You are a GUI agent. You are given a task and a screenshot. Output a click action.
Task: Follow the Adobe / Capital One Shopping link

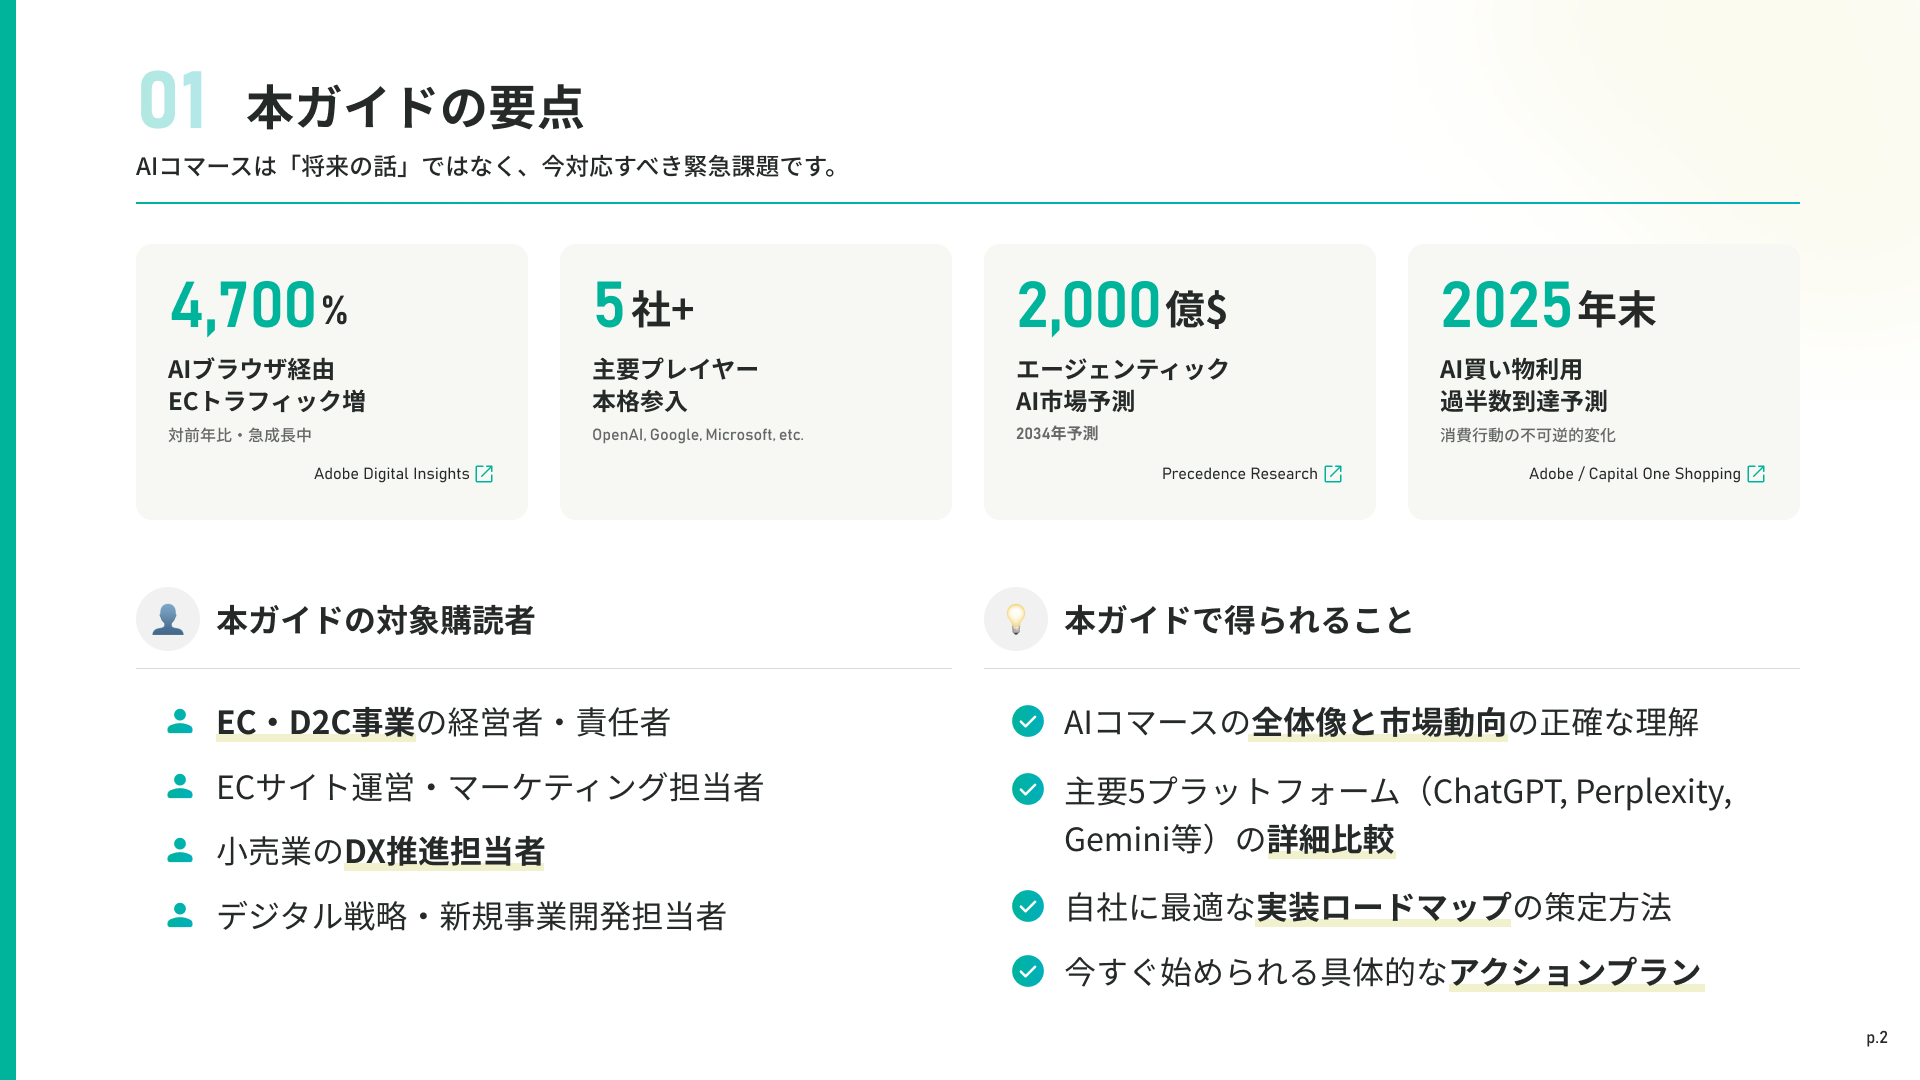(x=1634, y=474)
